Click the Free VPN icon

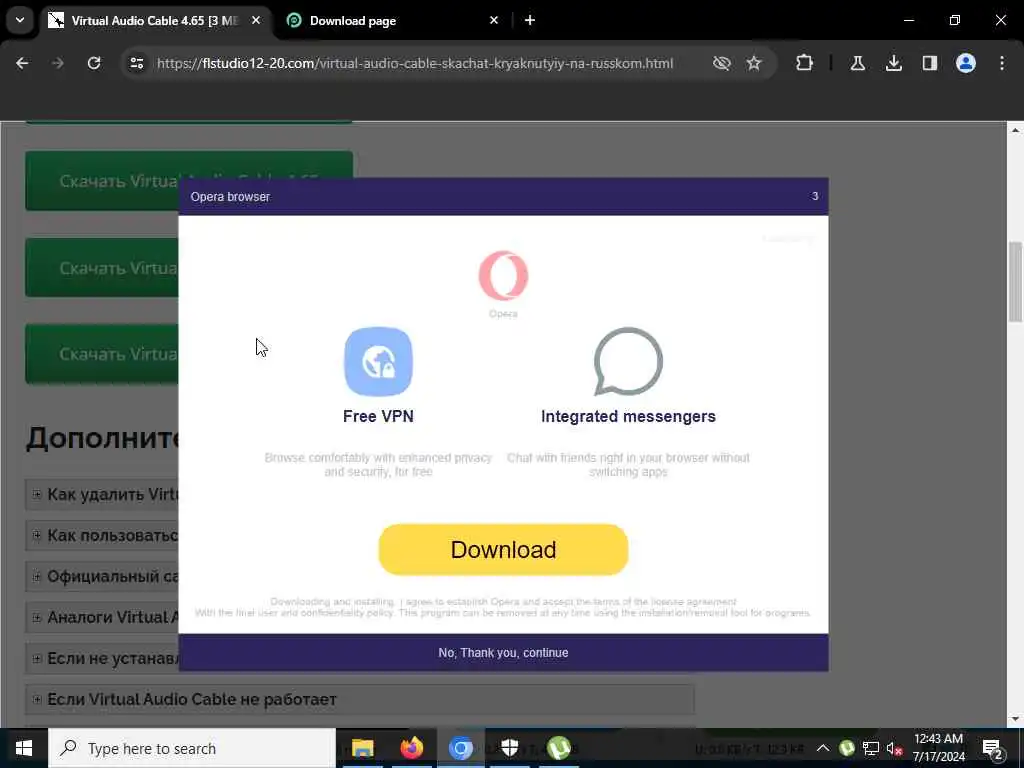coord(378,362)
